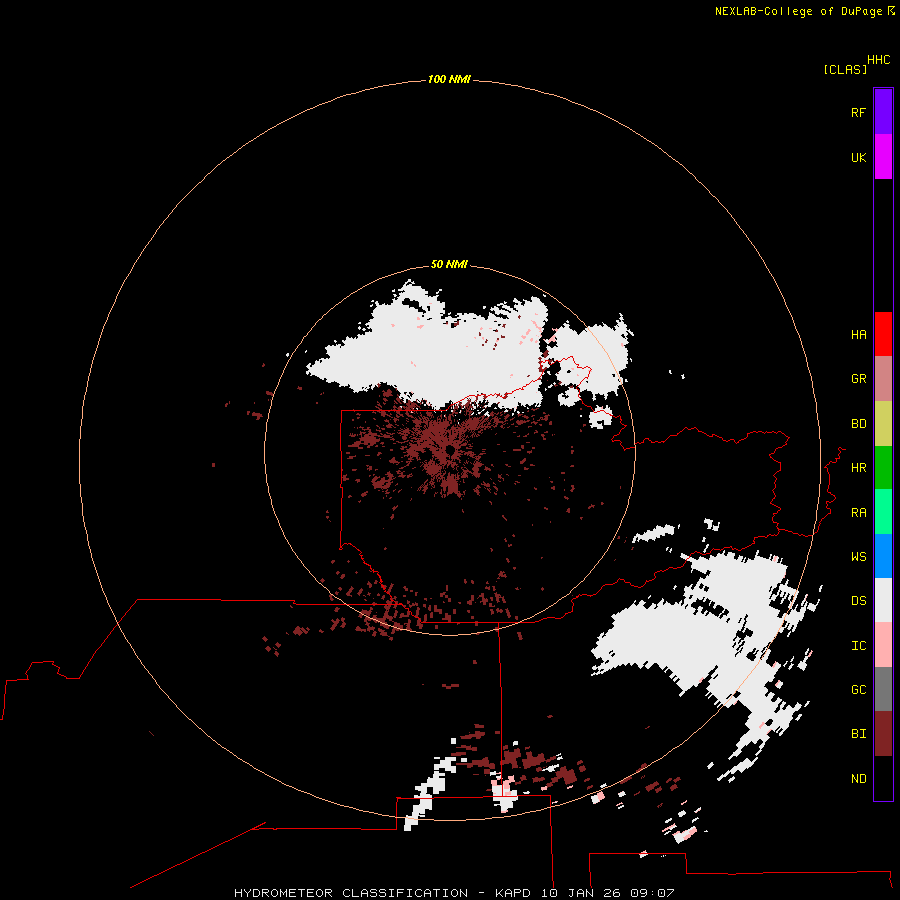Select the WS blue legend swatch
The height and width of the screenshot is (900, 900).
click(x=883, y=556)
